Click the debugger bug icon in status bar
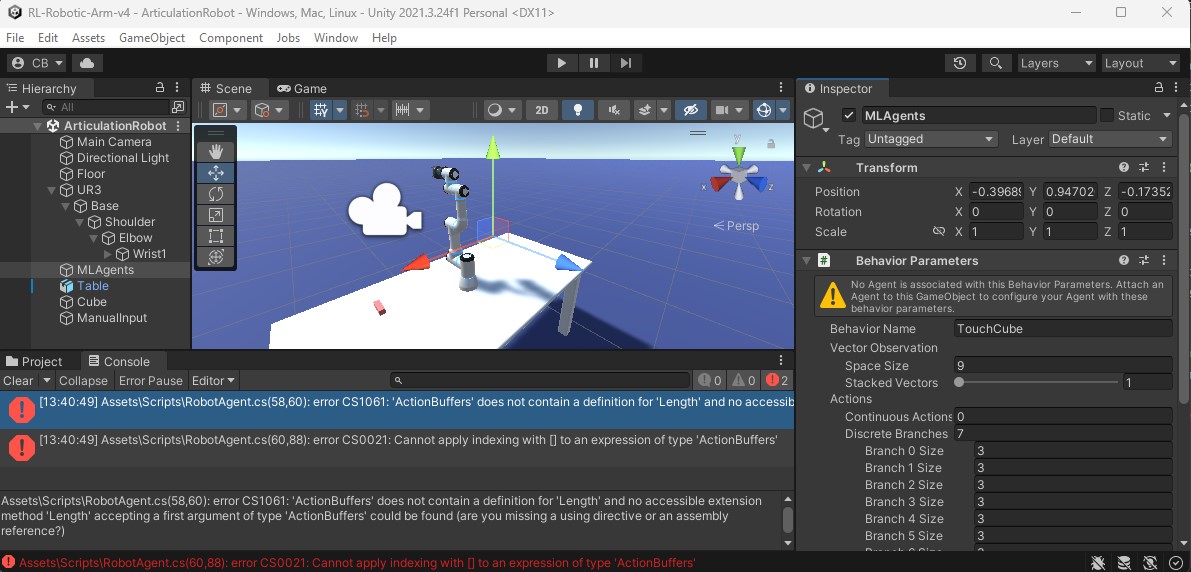 pos(1098,562)
